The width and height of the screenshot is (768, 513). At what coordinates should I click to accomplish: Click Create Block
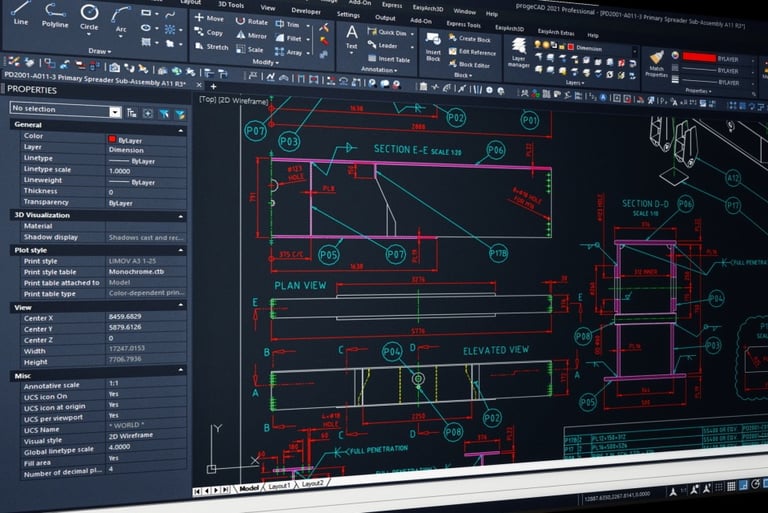point(470,39)
